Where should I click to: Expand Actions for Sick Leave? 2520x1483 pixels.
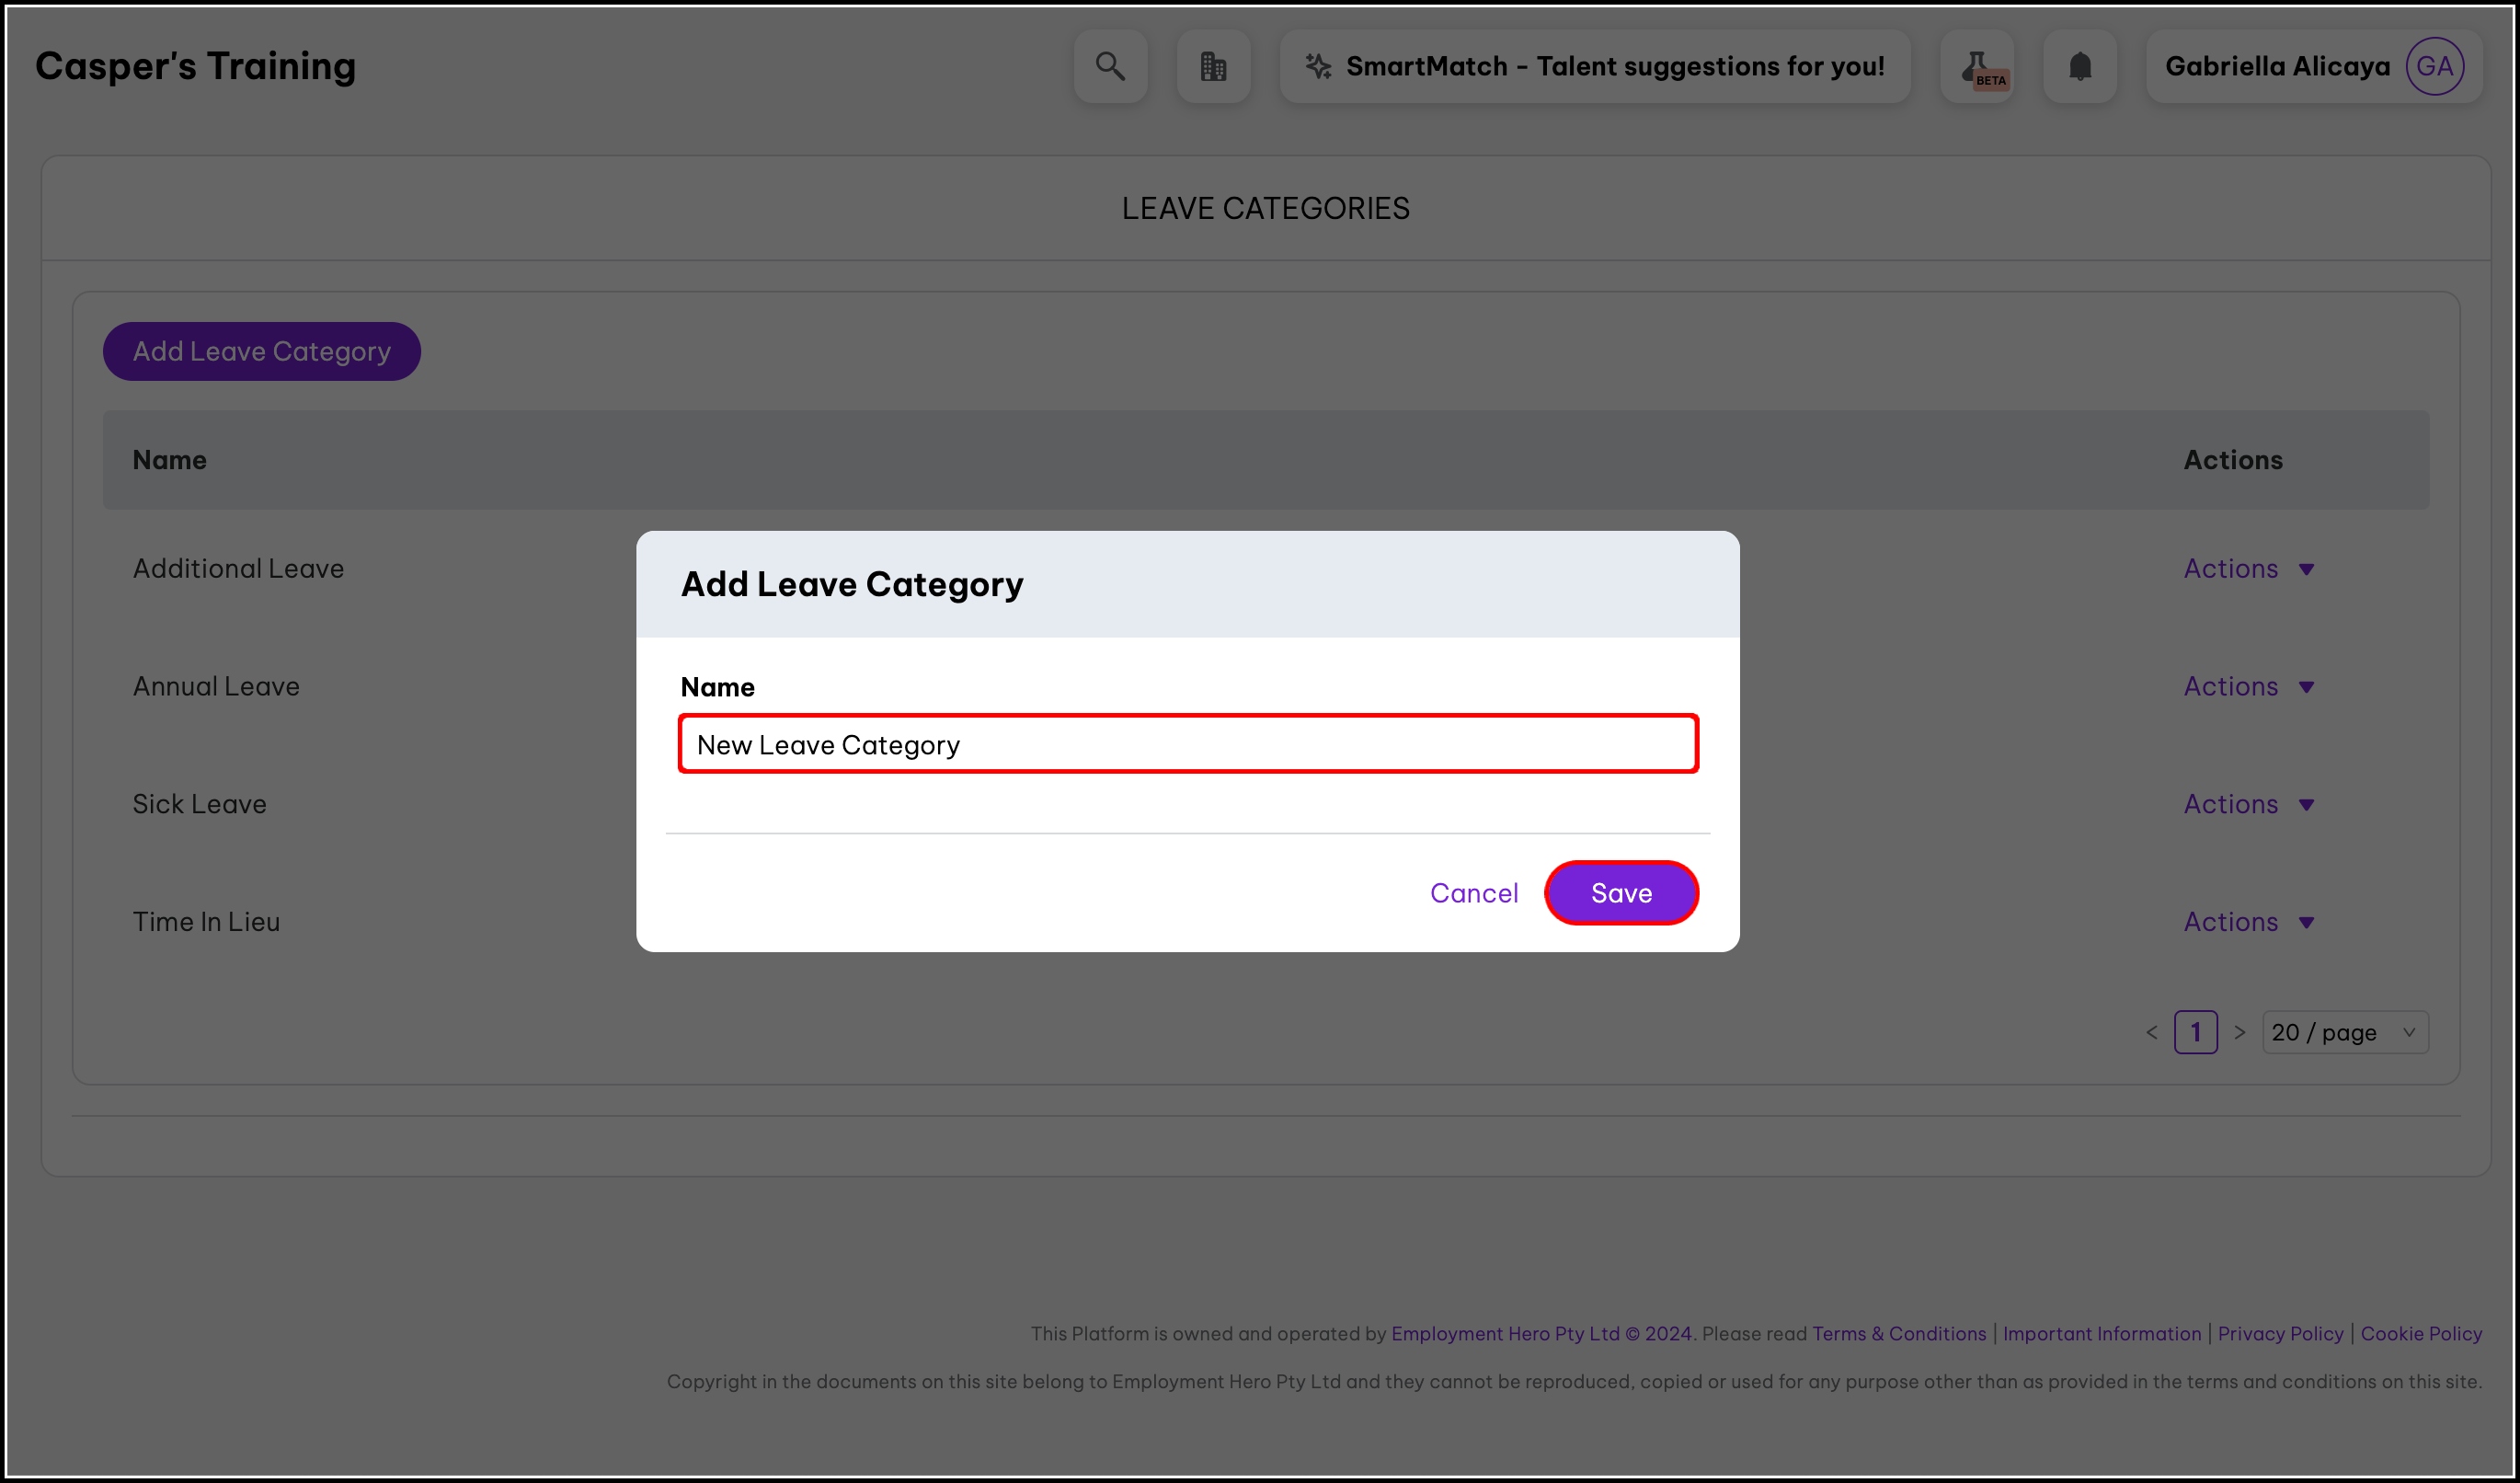2248,805
